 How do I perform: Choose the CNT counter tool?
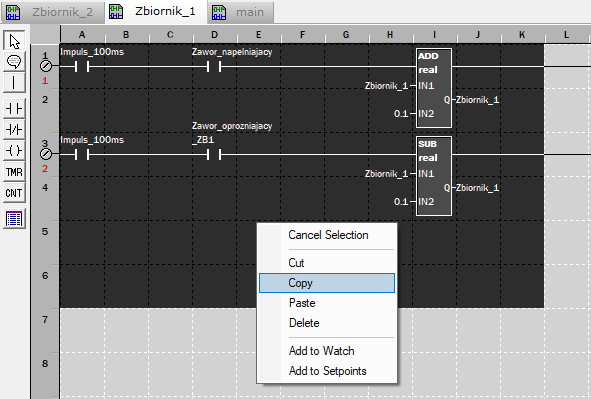14,193
